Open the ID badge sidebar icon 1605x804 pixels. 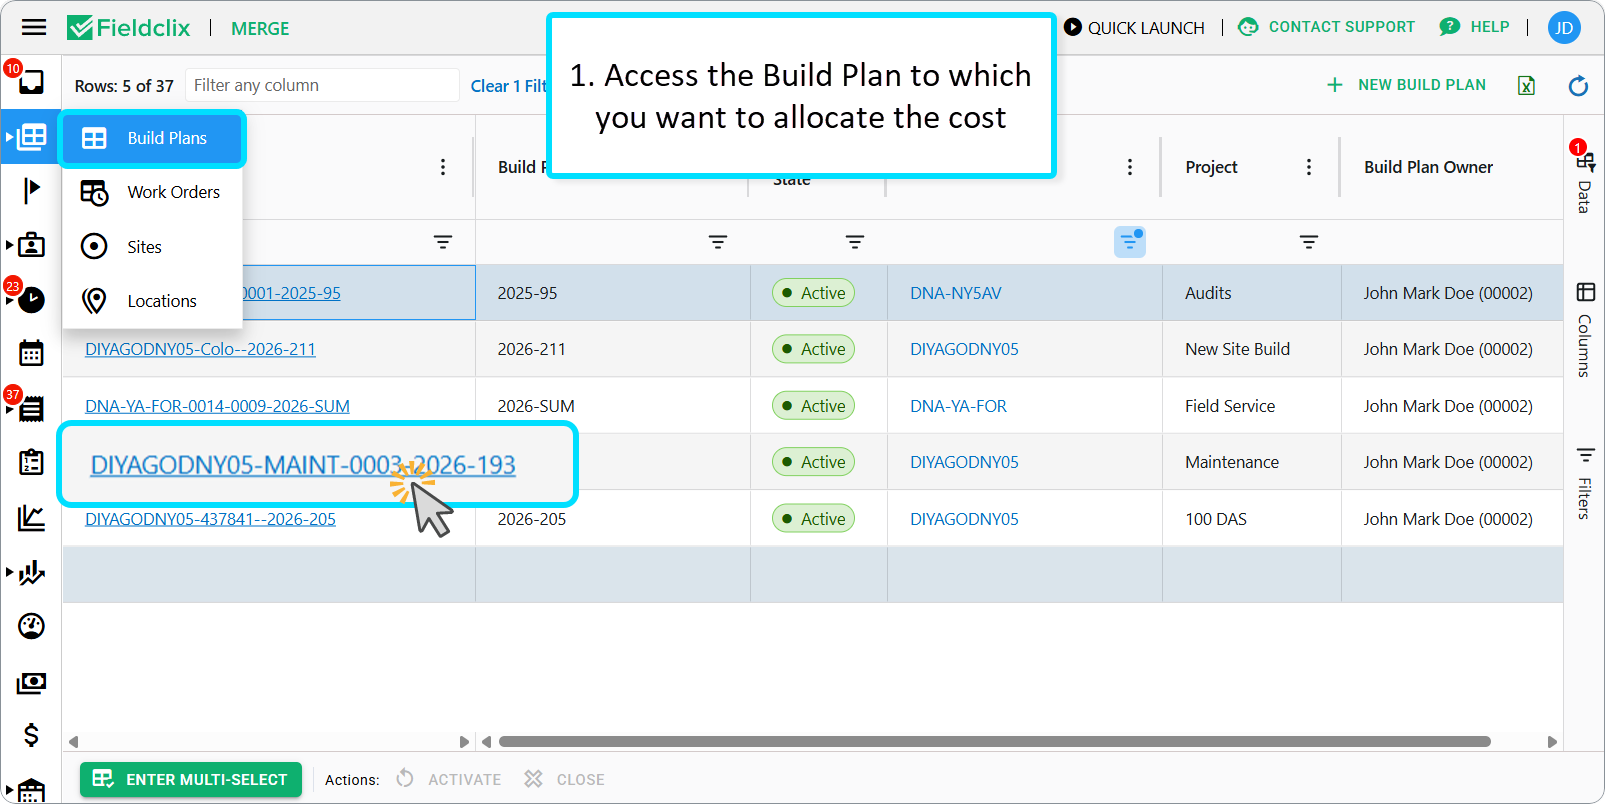point(32,244)
